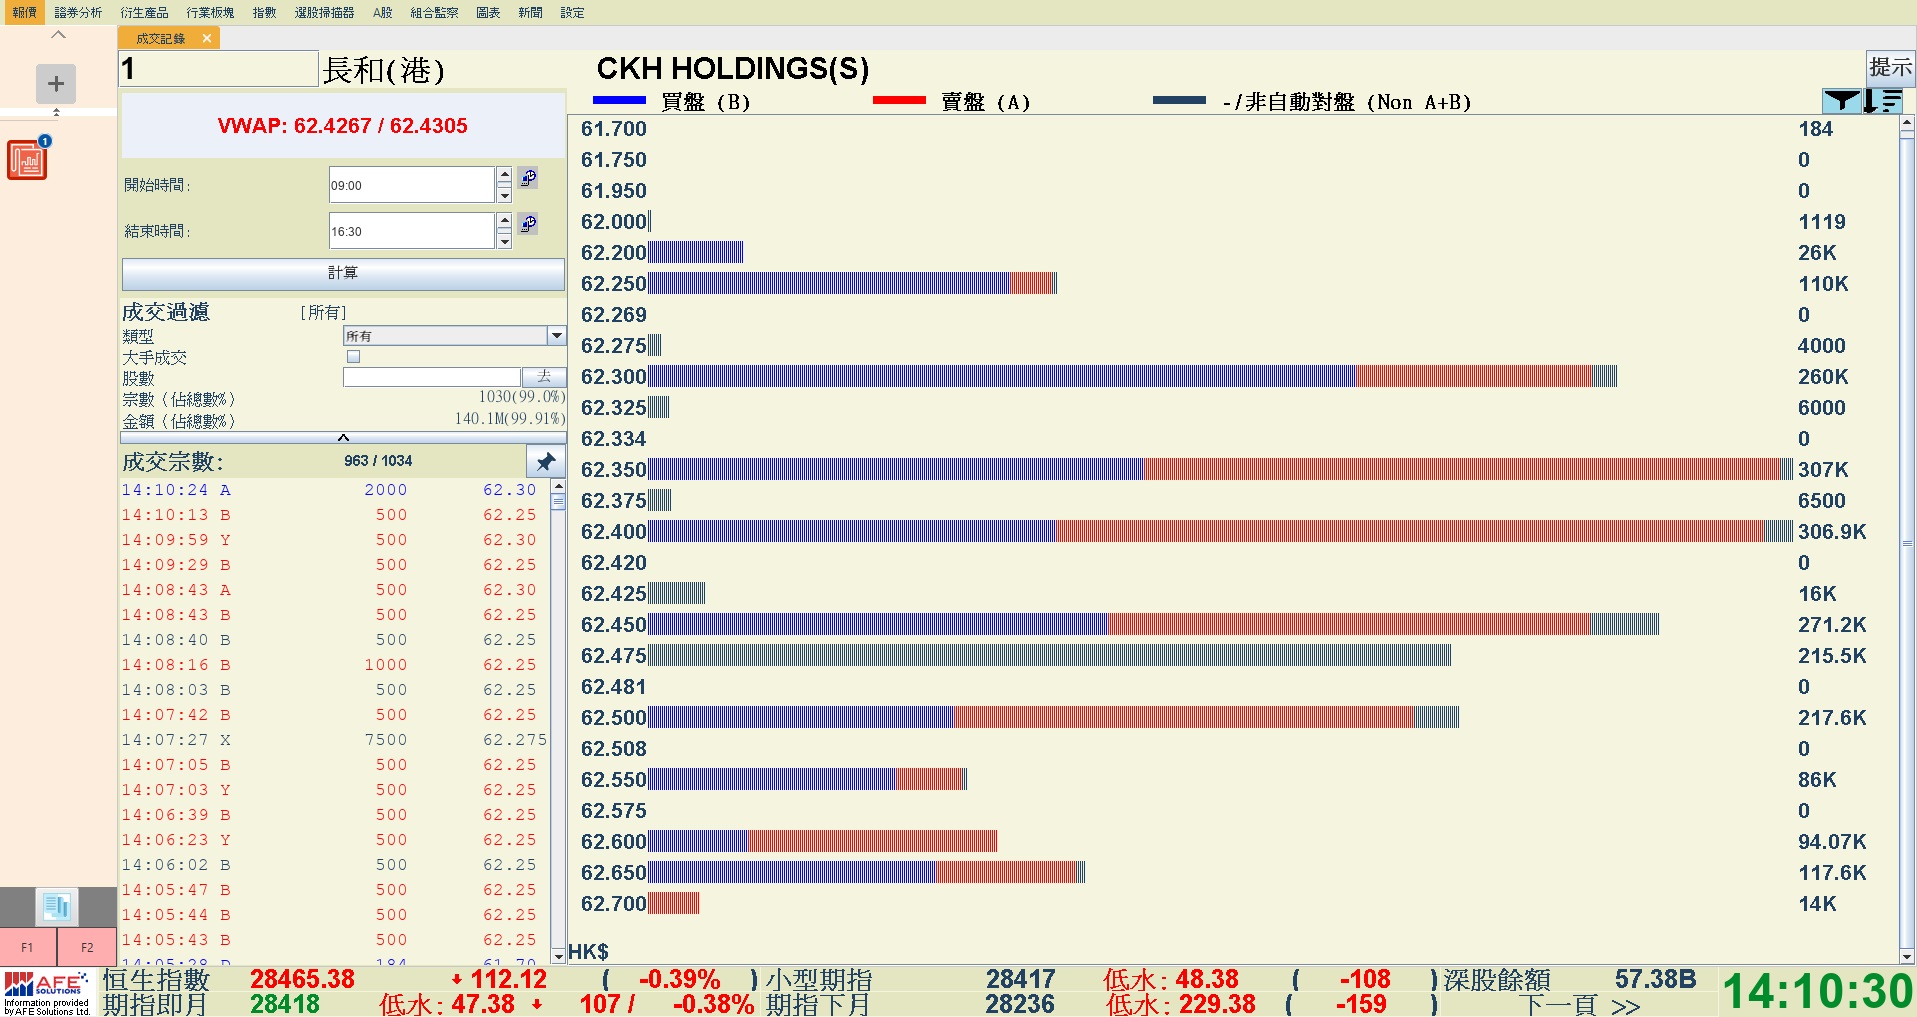Screen dimensions: 1917x1017
Task: Click the AFE Solutions logo
Action: click(47, 993)
